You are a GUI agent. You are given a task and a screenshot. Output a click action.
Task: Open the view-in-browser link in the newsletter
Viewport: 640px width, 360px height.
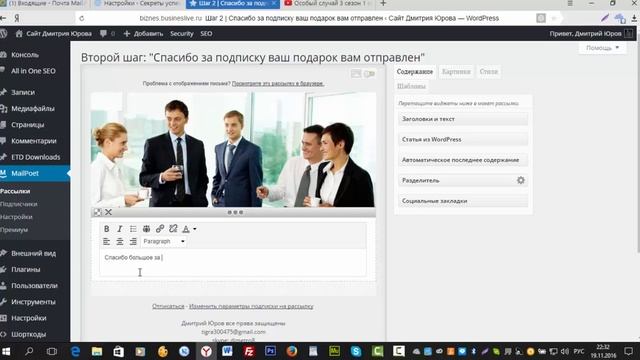(278, 84)
